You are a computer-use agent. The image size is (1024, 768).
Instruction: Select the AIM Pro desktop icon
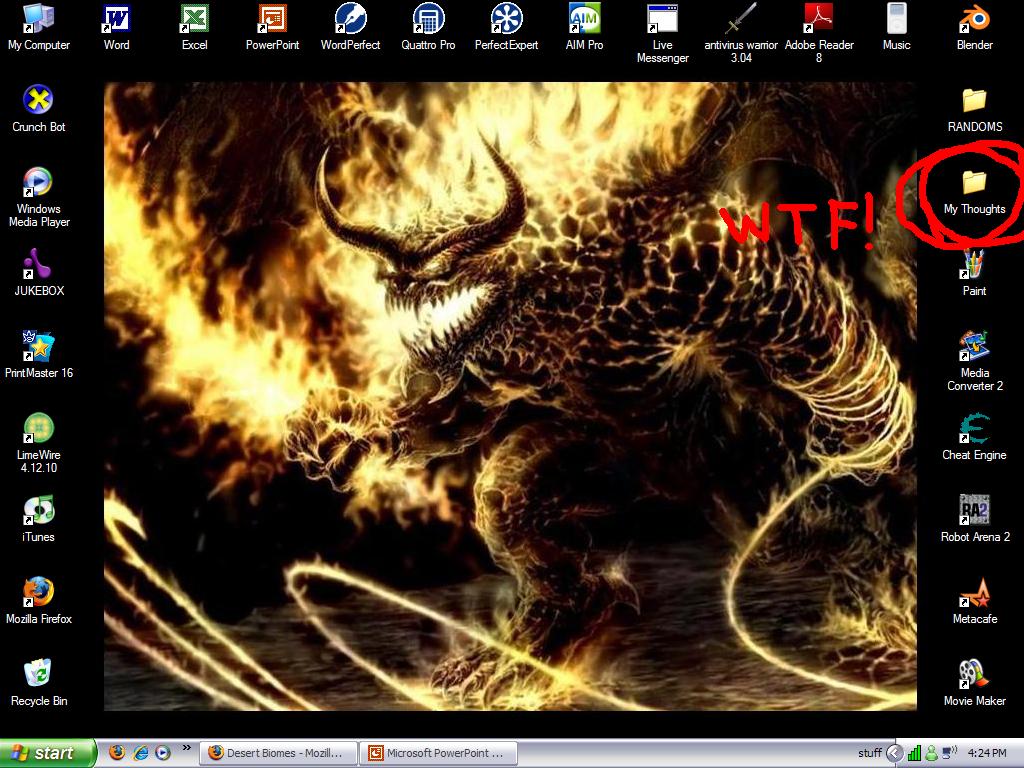584,19
